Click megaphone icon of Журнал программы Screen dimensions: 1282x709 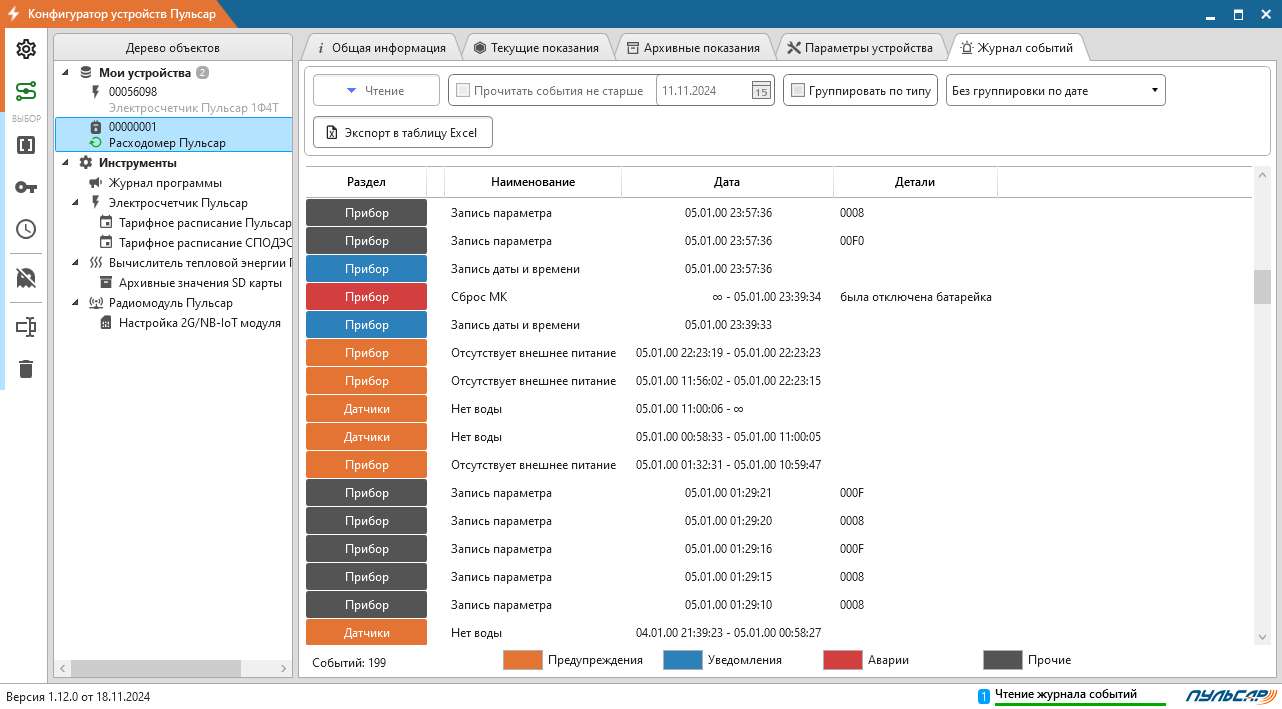[x=96, y=183]
